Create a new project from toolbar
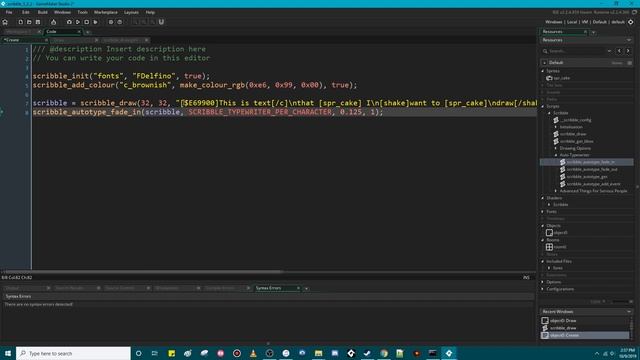640x360 pixels. click(x=20, y=22)
